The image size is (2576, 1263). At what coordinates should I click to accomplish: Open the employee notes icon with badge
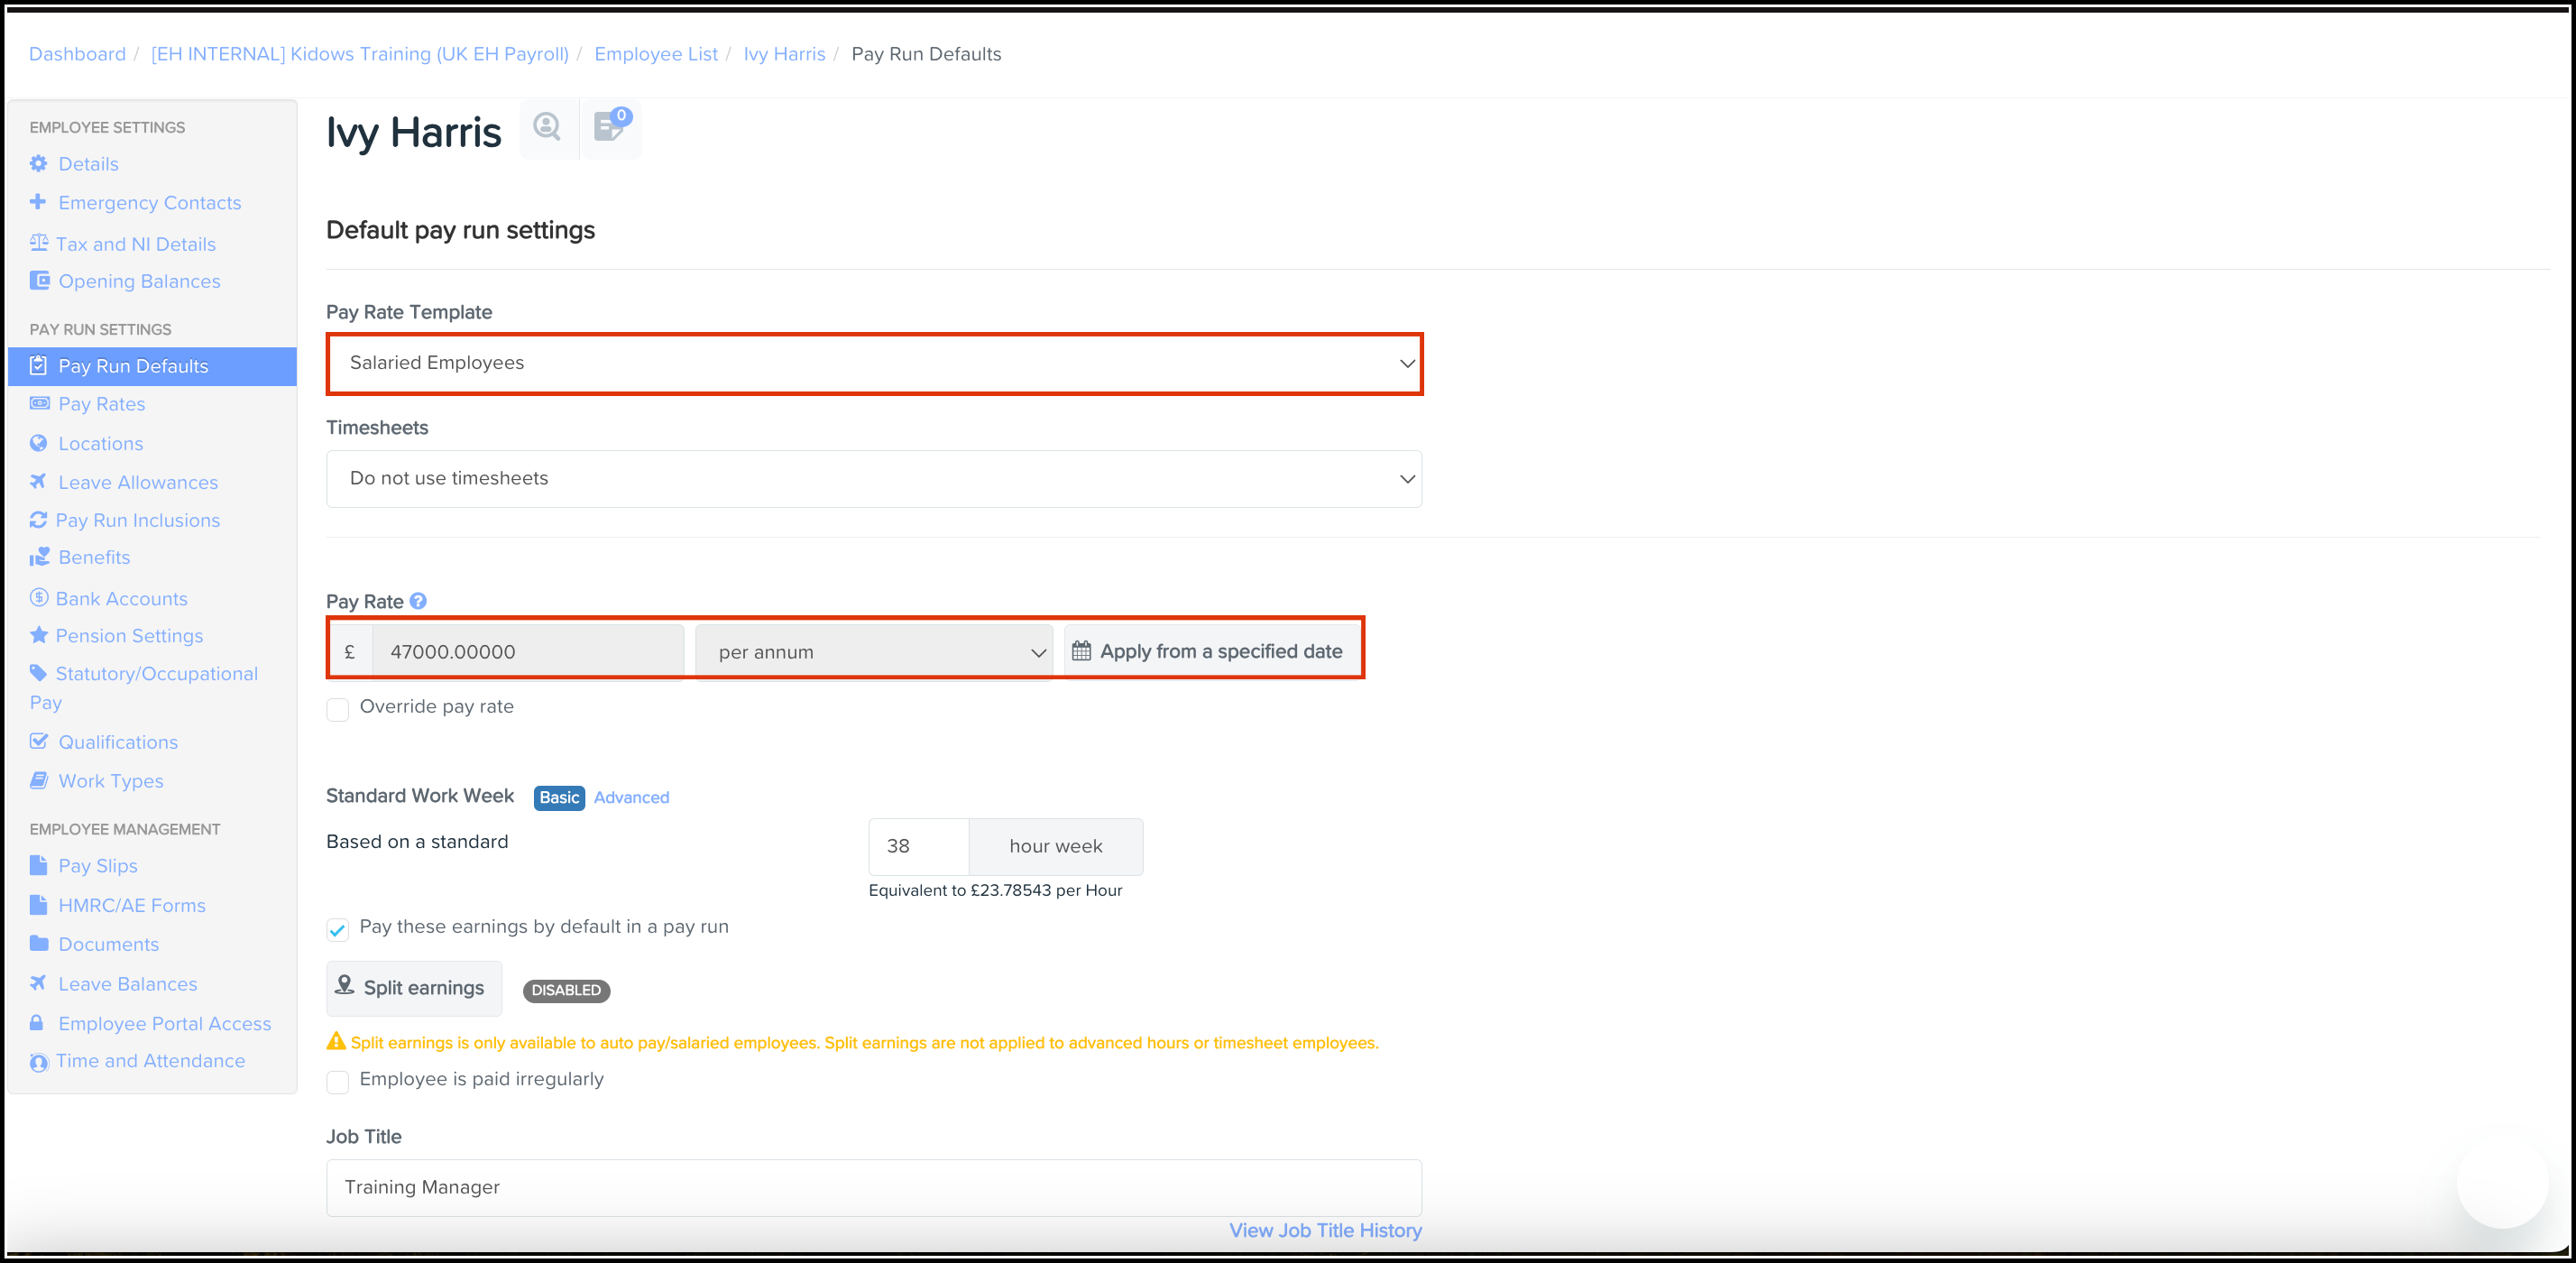pyautogui.click(x=610, y=127)
